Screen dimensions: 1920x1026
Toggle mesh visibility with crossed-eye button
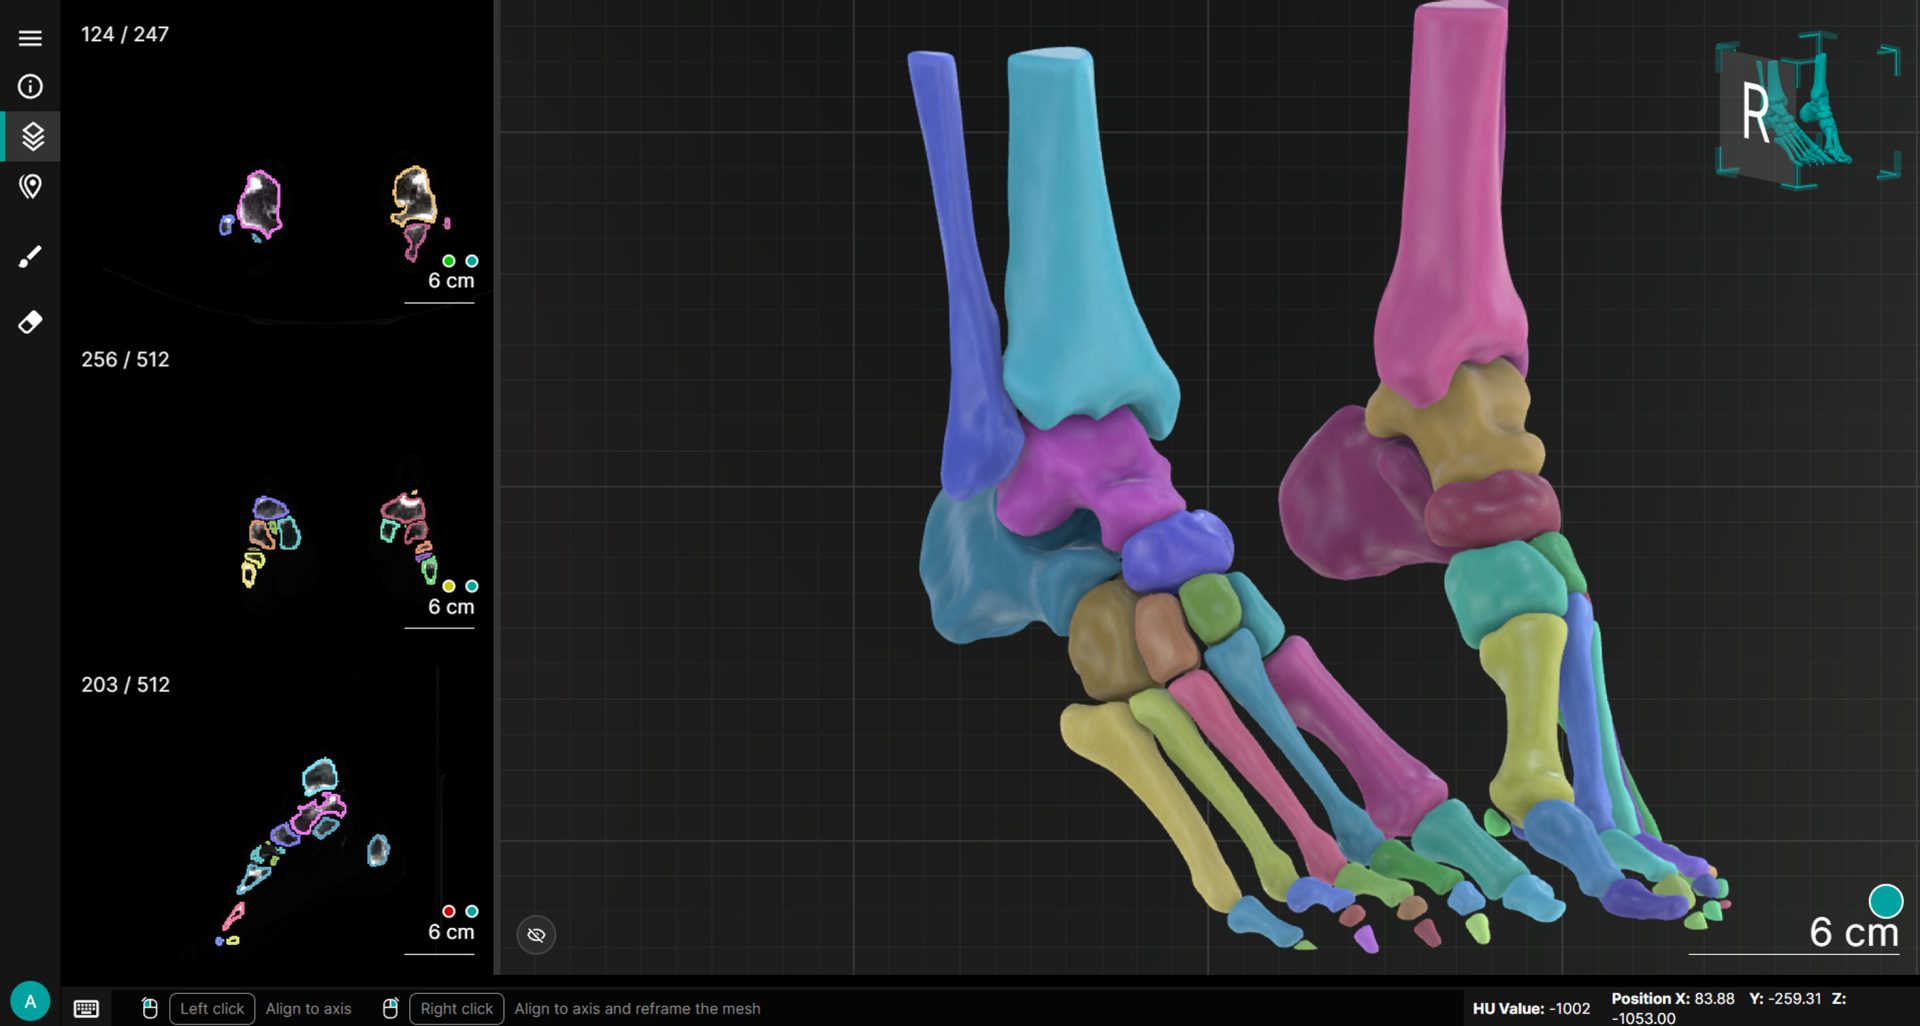[536, 935]
